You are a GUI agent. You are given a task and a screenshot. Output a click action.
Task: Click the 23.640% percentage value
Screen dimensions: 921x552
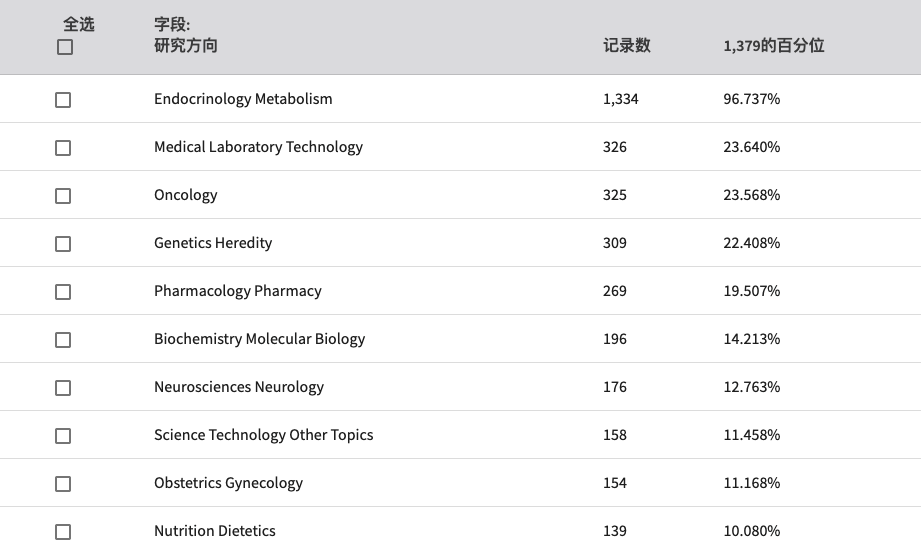click(751, 147)
